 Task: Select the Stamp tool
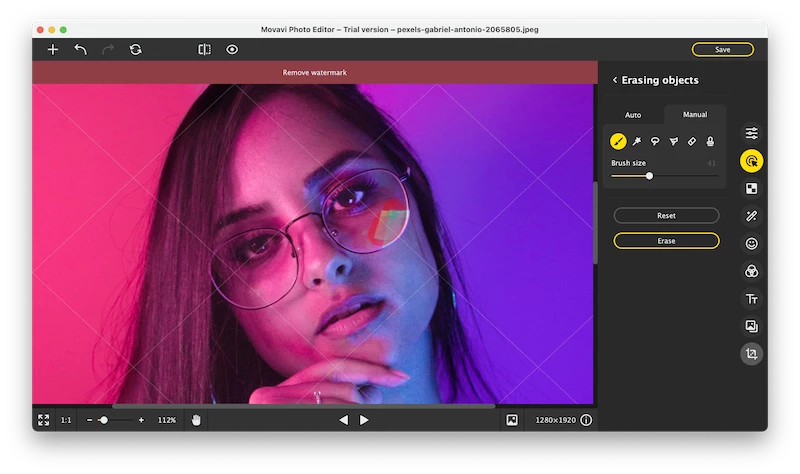[710, 141]
